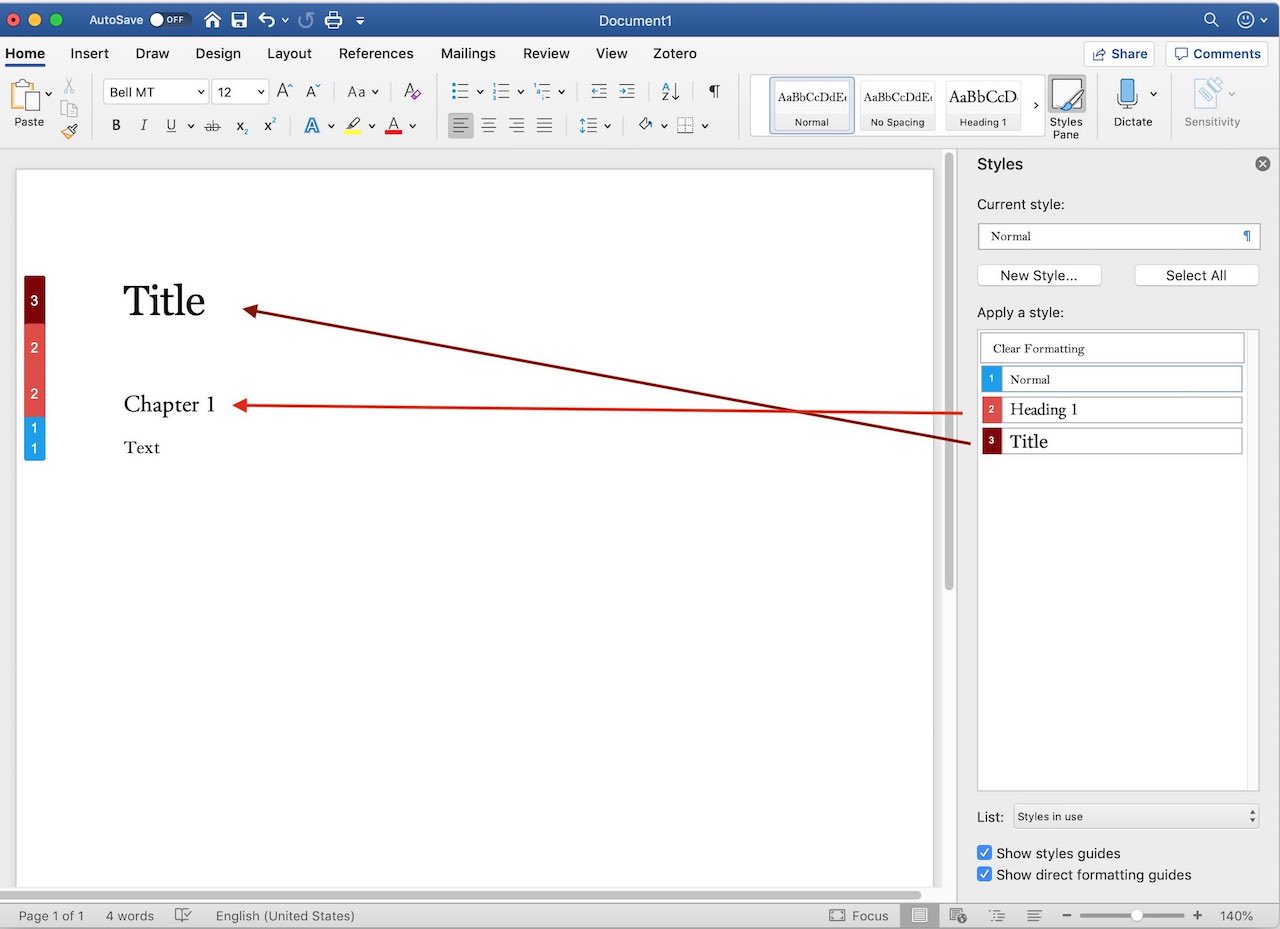Click the Sort A-Z icon

(670, 92)
